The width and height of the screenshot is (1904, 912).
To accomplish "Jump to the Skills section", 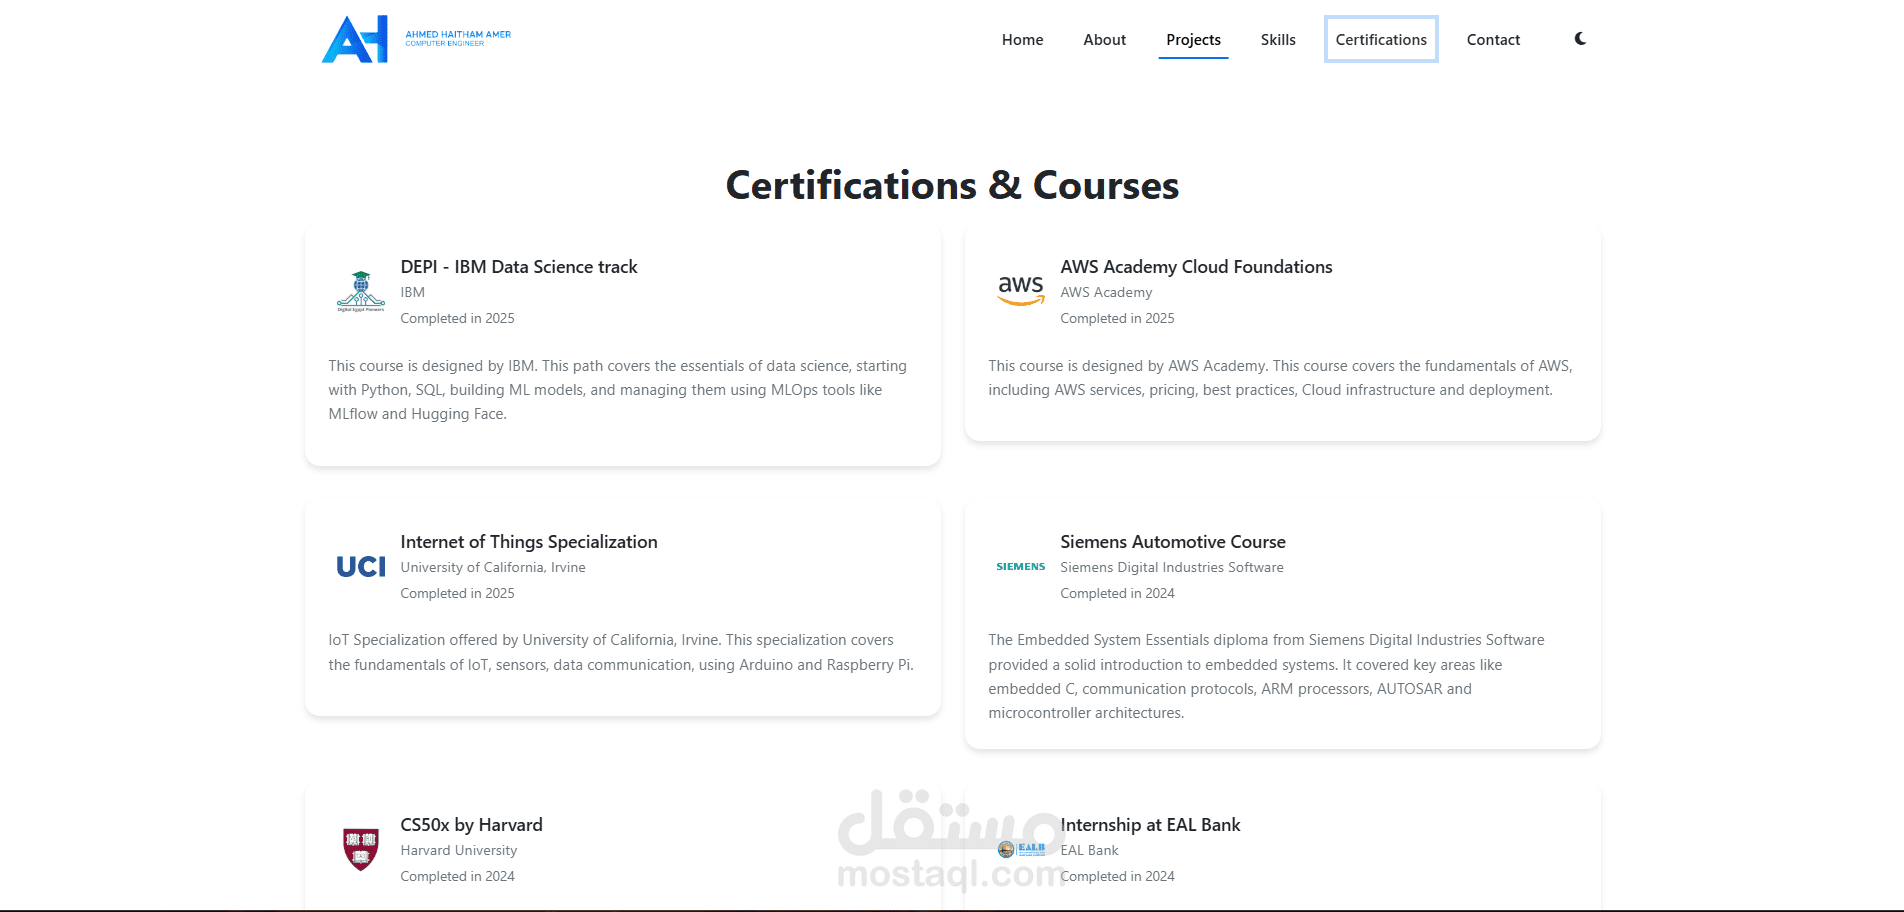I will coord(1278,40).
